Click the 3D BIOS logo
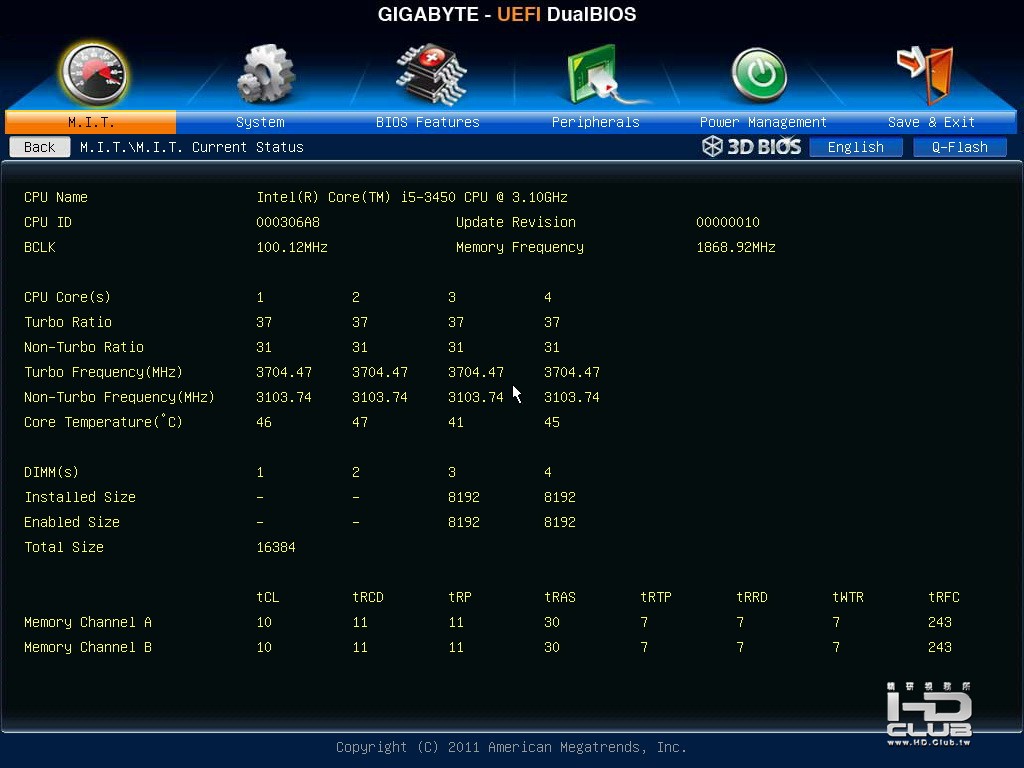Screen dimensions: 1024x768 coord(751,146)
